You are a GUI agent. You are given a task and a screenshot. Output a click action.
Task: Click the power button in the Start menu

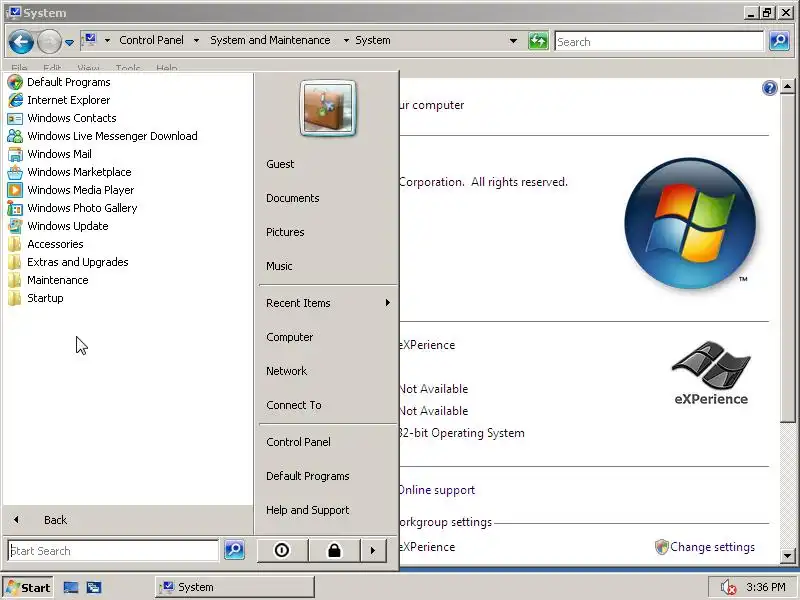pyautogui.click(x=282, y=550)
